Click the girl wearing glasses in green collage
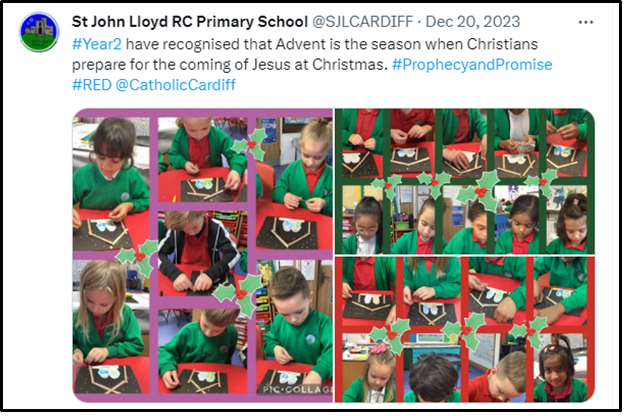Viewport: 626px width, 416px height. (362, 220)
